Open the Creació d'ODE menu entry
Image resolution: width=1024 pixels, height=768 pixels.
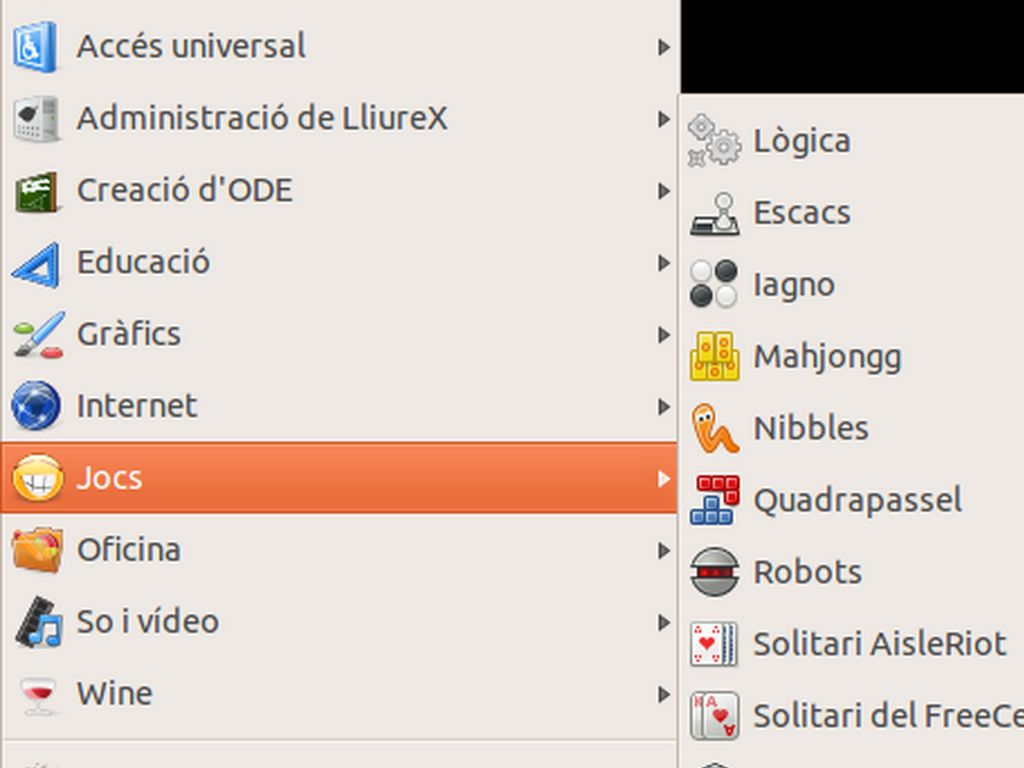[x=339, y=191]
